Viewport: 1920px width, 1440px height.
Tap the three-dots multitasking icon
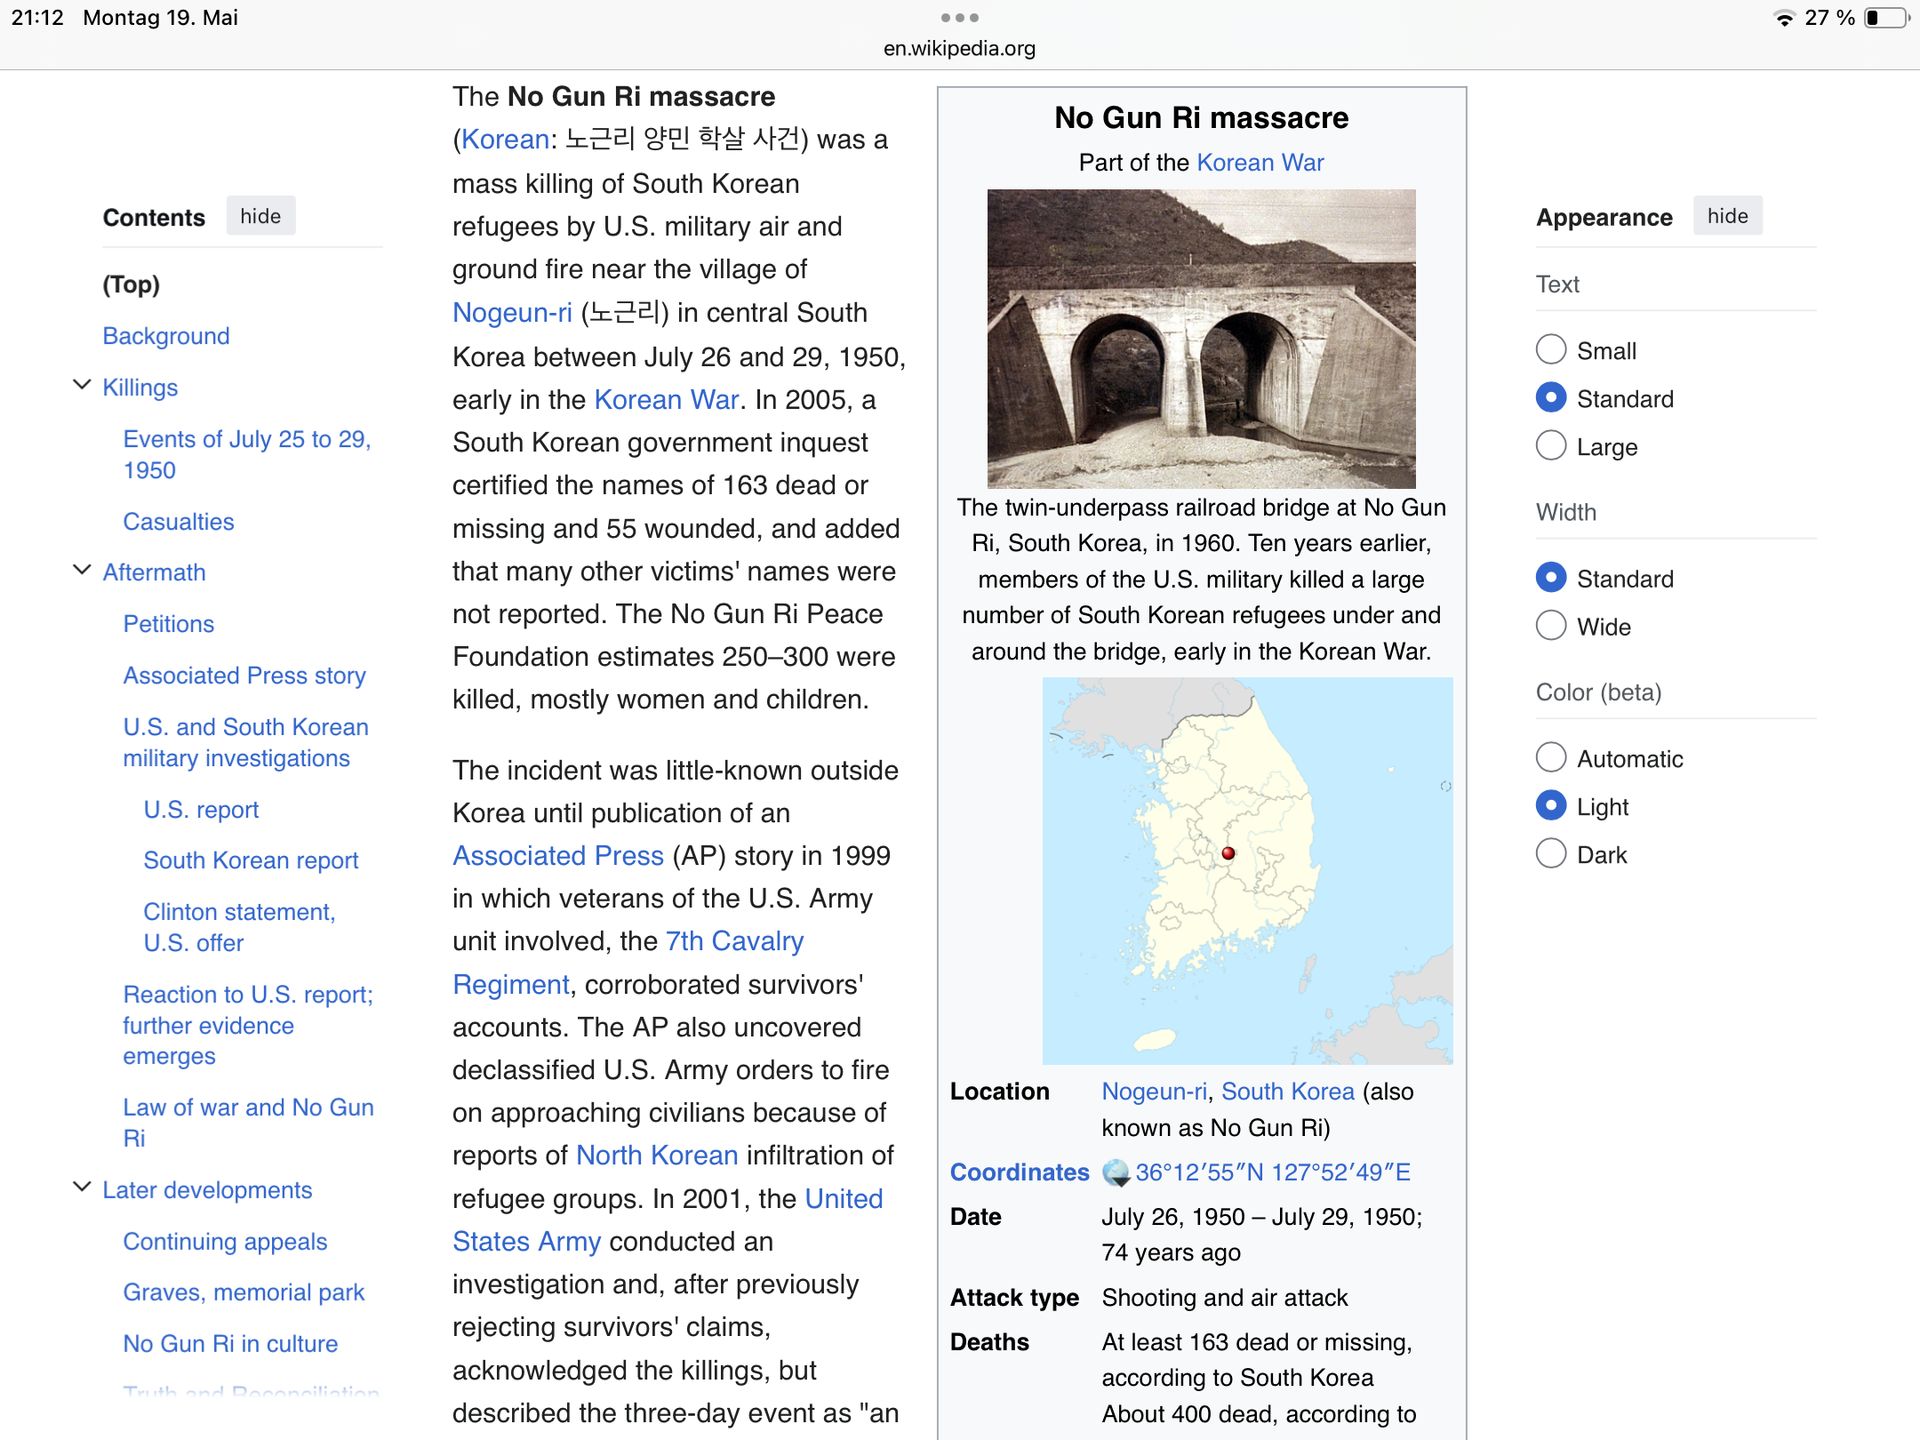(959, 18)
